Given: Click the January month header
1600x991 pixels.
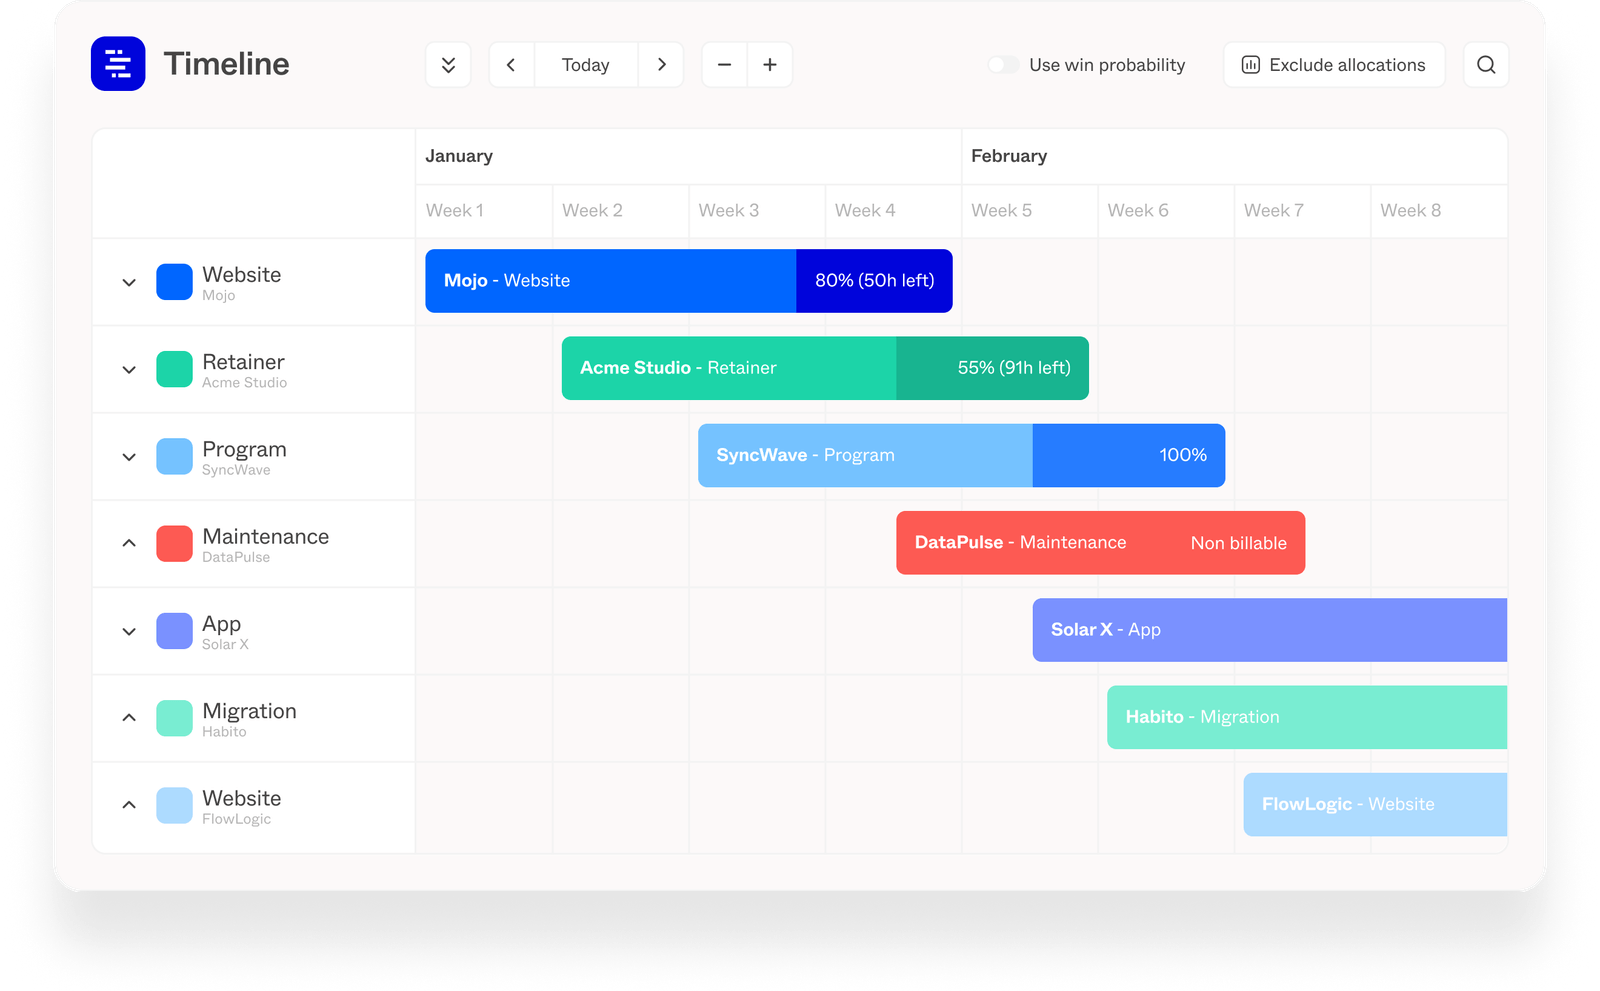Looking at the screenshot, I should click(x=459, y=156).
